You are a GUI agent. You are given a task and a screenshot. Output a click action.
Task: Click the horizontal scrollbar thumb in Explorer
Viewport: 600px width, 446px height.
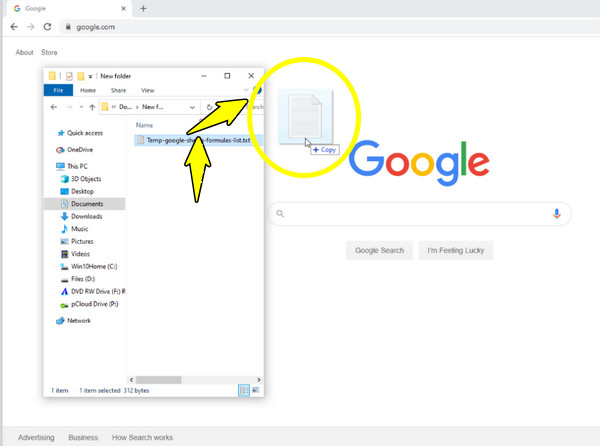click(x=158, y=380)
